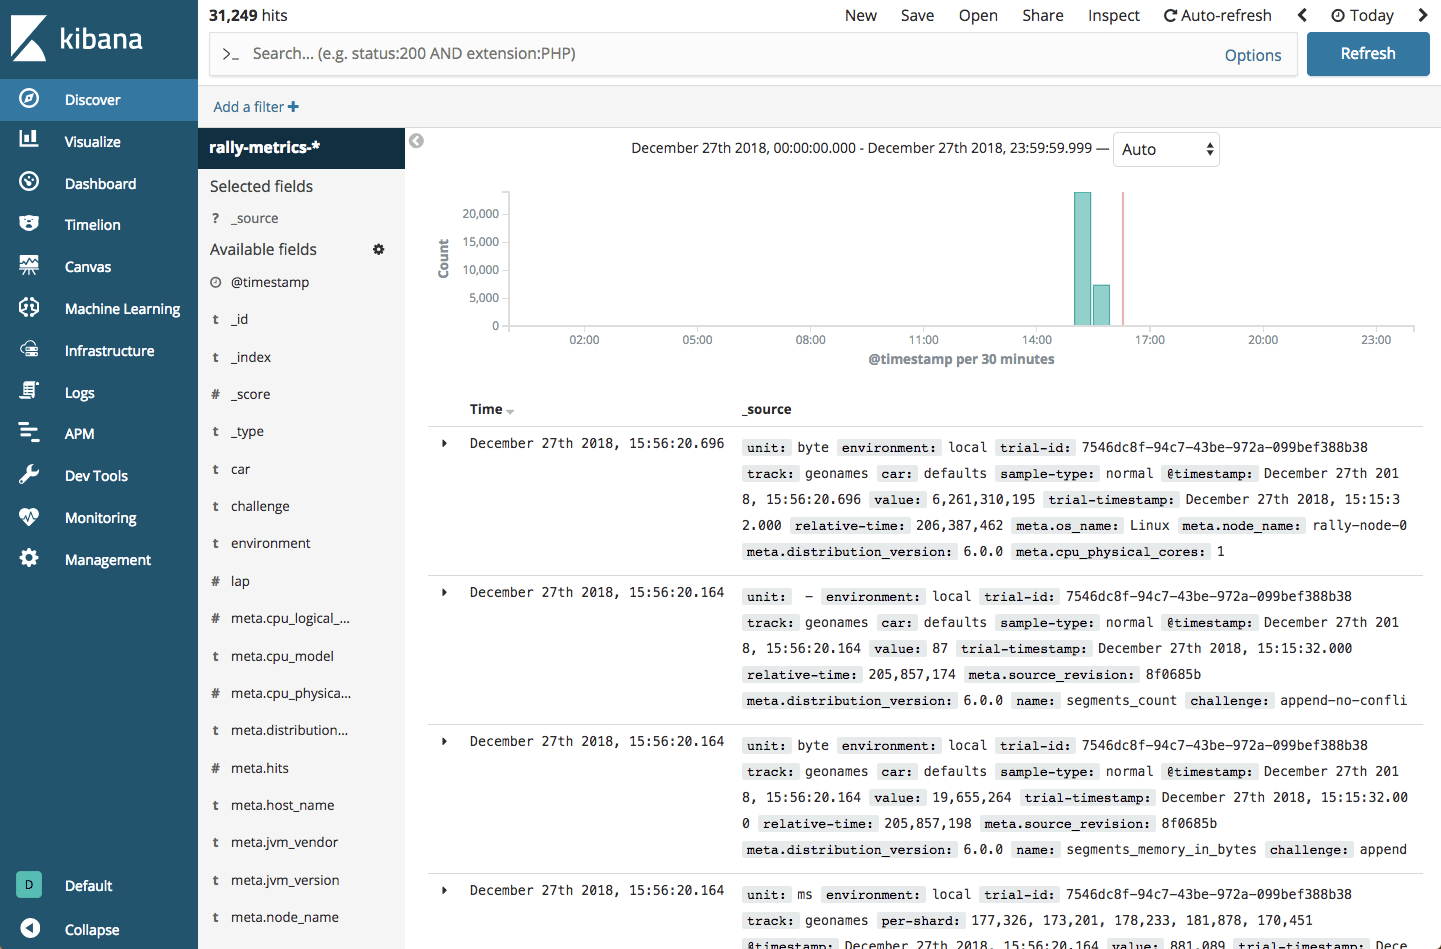Click the @timestamp clock field icon
This screenshot has width=1441, height=949.
(215, 283)
